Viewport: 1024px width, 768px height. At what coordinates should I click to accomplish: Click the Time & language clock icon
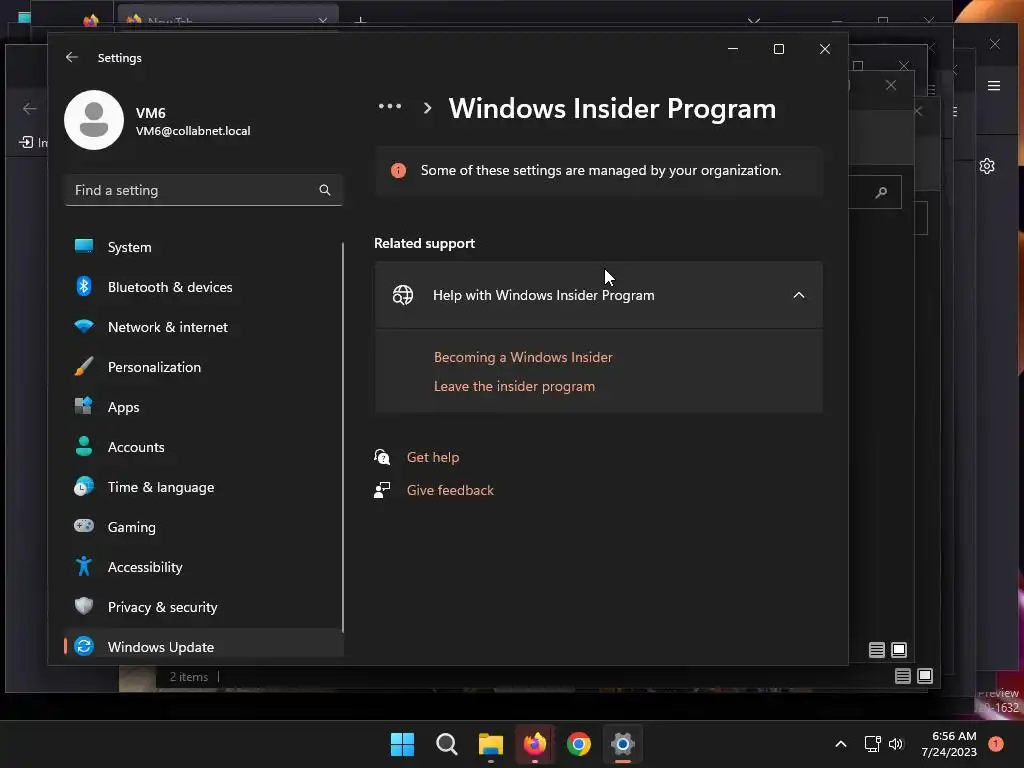(84, 486)
